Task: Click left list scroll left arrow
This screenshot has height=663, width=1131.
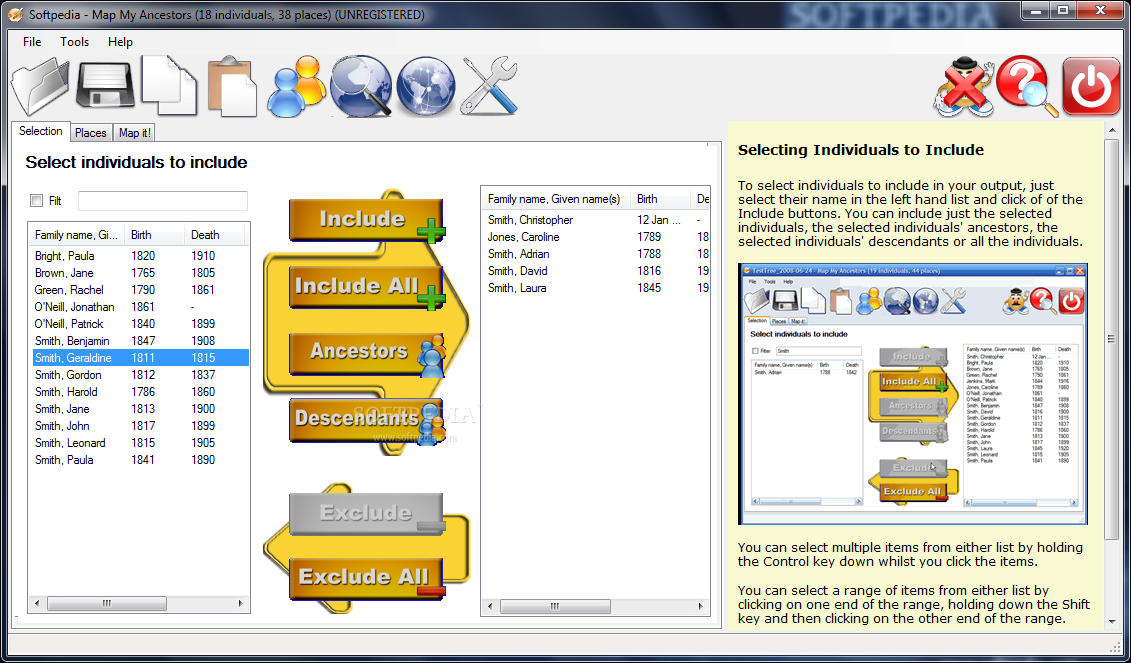Action: click(x=38, y=603)
